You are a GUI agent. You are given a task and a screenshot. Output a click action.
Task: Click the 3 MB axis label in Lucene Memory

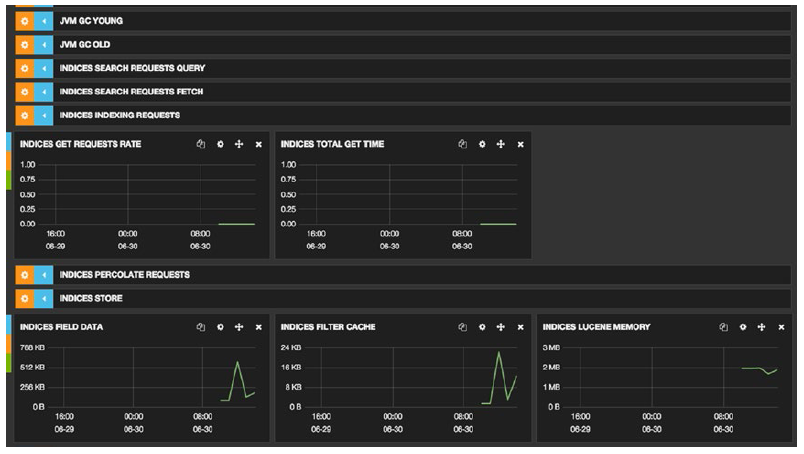click(551, 348)
